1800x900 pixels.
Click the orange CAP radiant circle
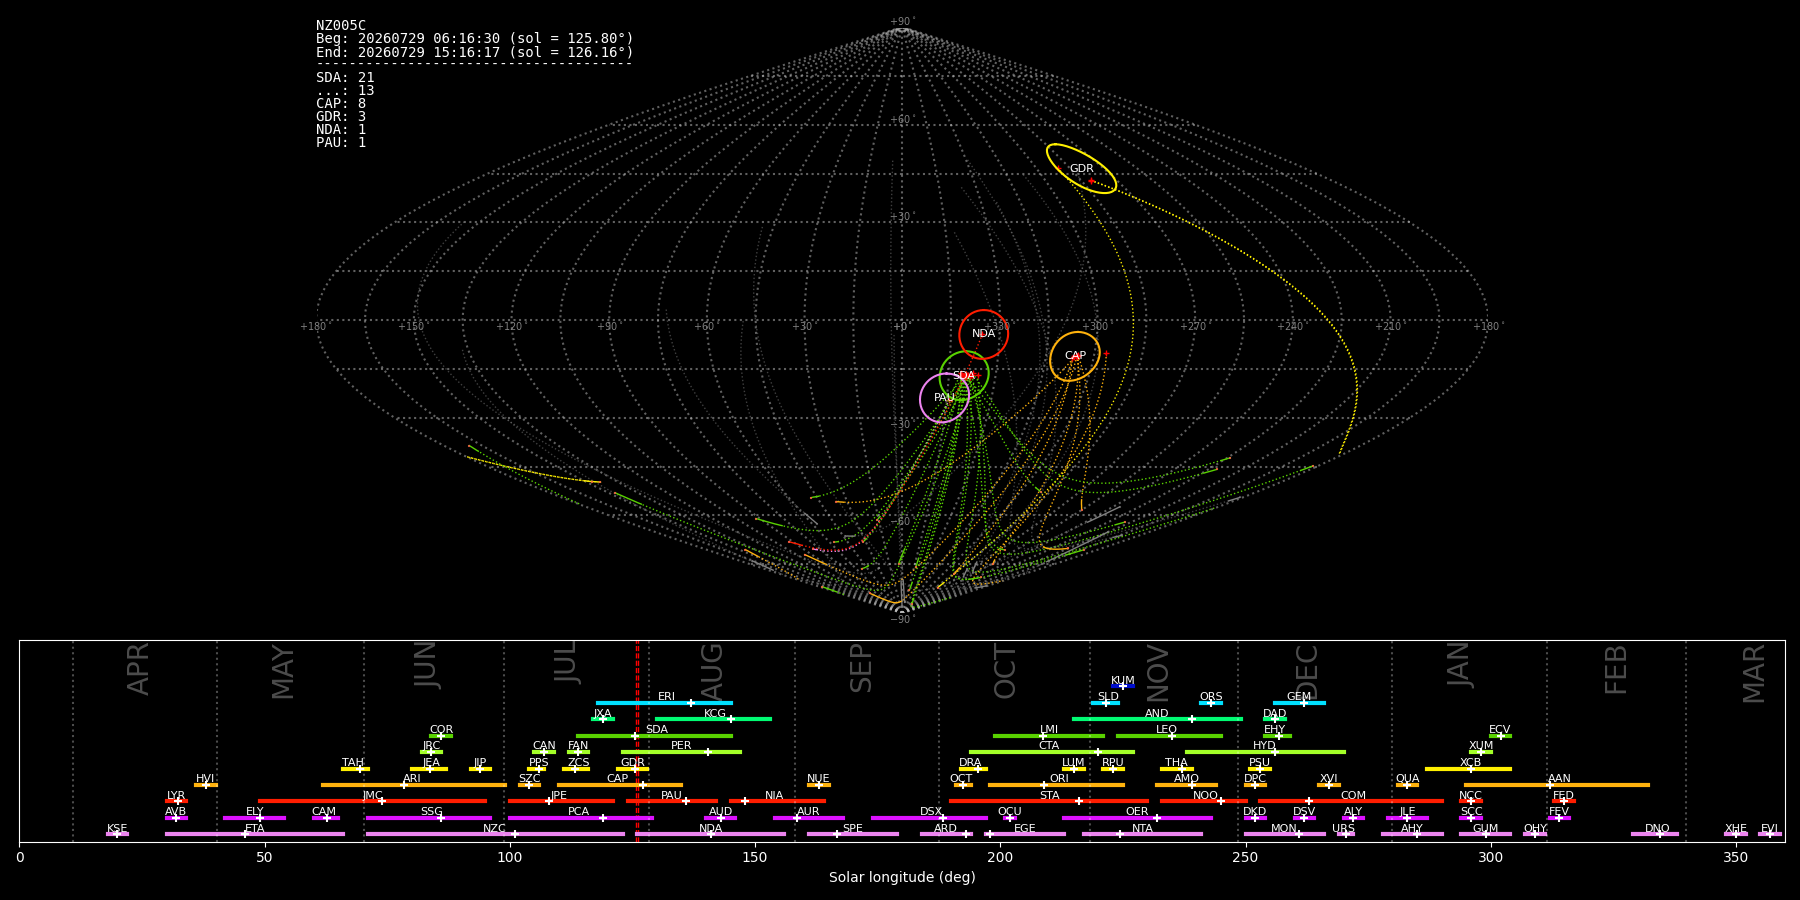(1075, 356)
